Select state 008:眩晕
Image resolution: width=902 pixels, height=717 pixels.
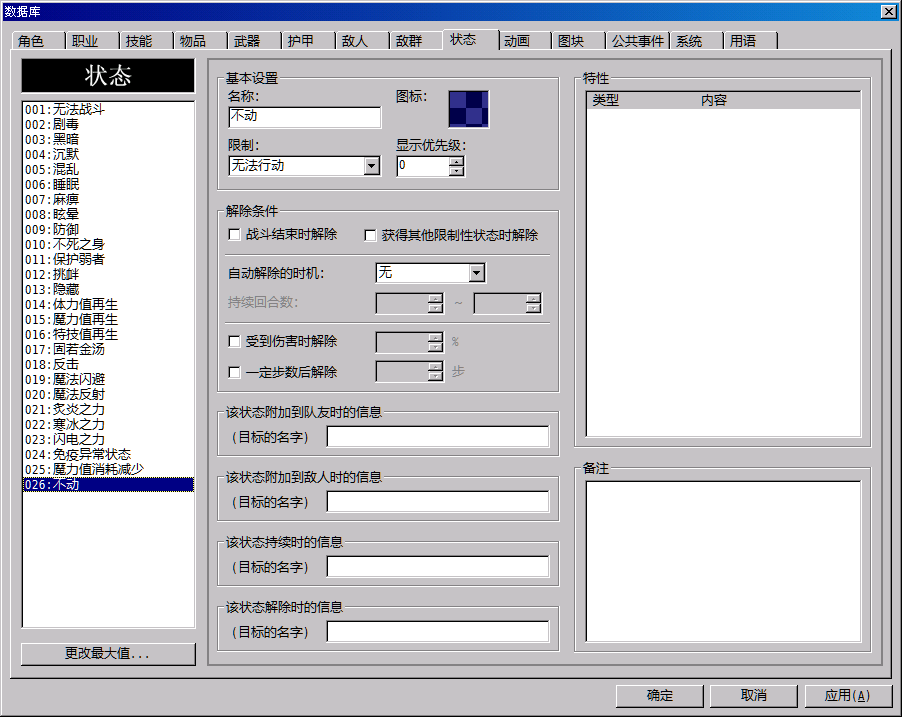click(108, 214)
